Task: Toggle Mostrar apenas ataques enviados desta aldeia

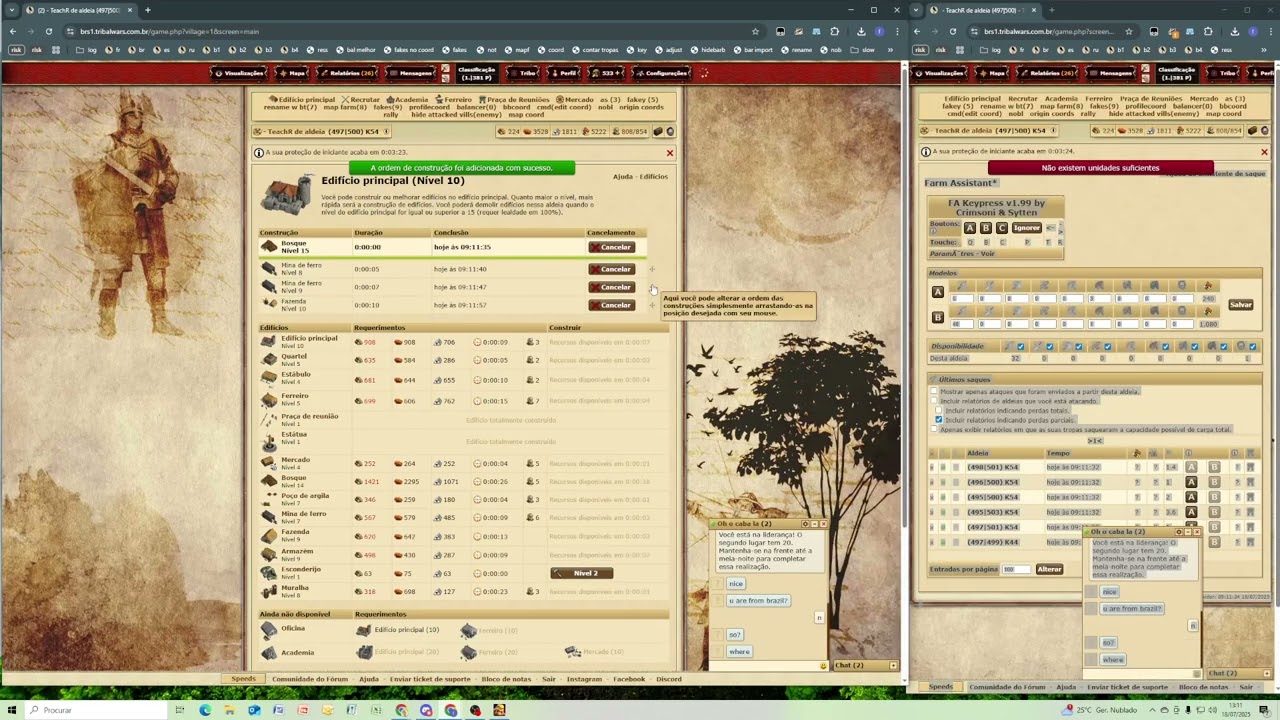Action: (x=934, y=392)
